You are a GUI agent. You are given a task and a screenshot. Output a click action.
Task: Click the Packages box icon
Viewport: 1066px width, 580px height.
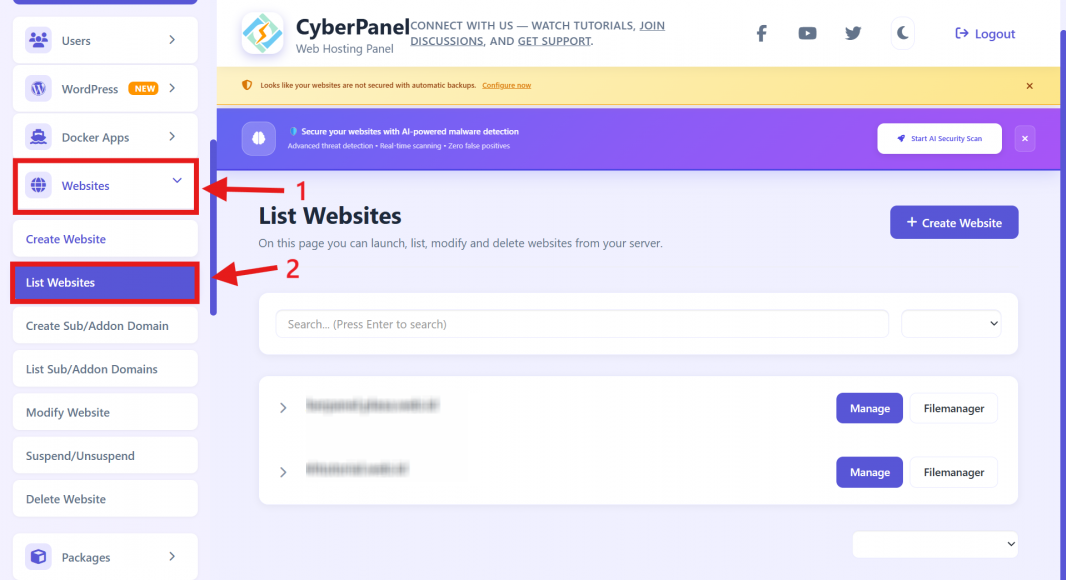39,556
